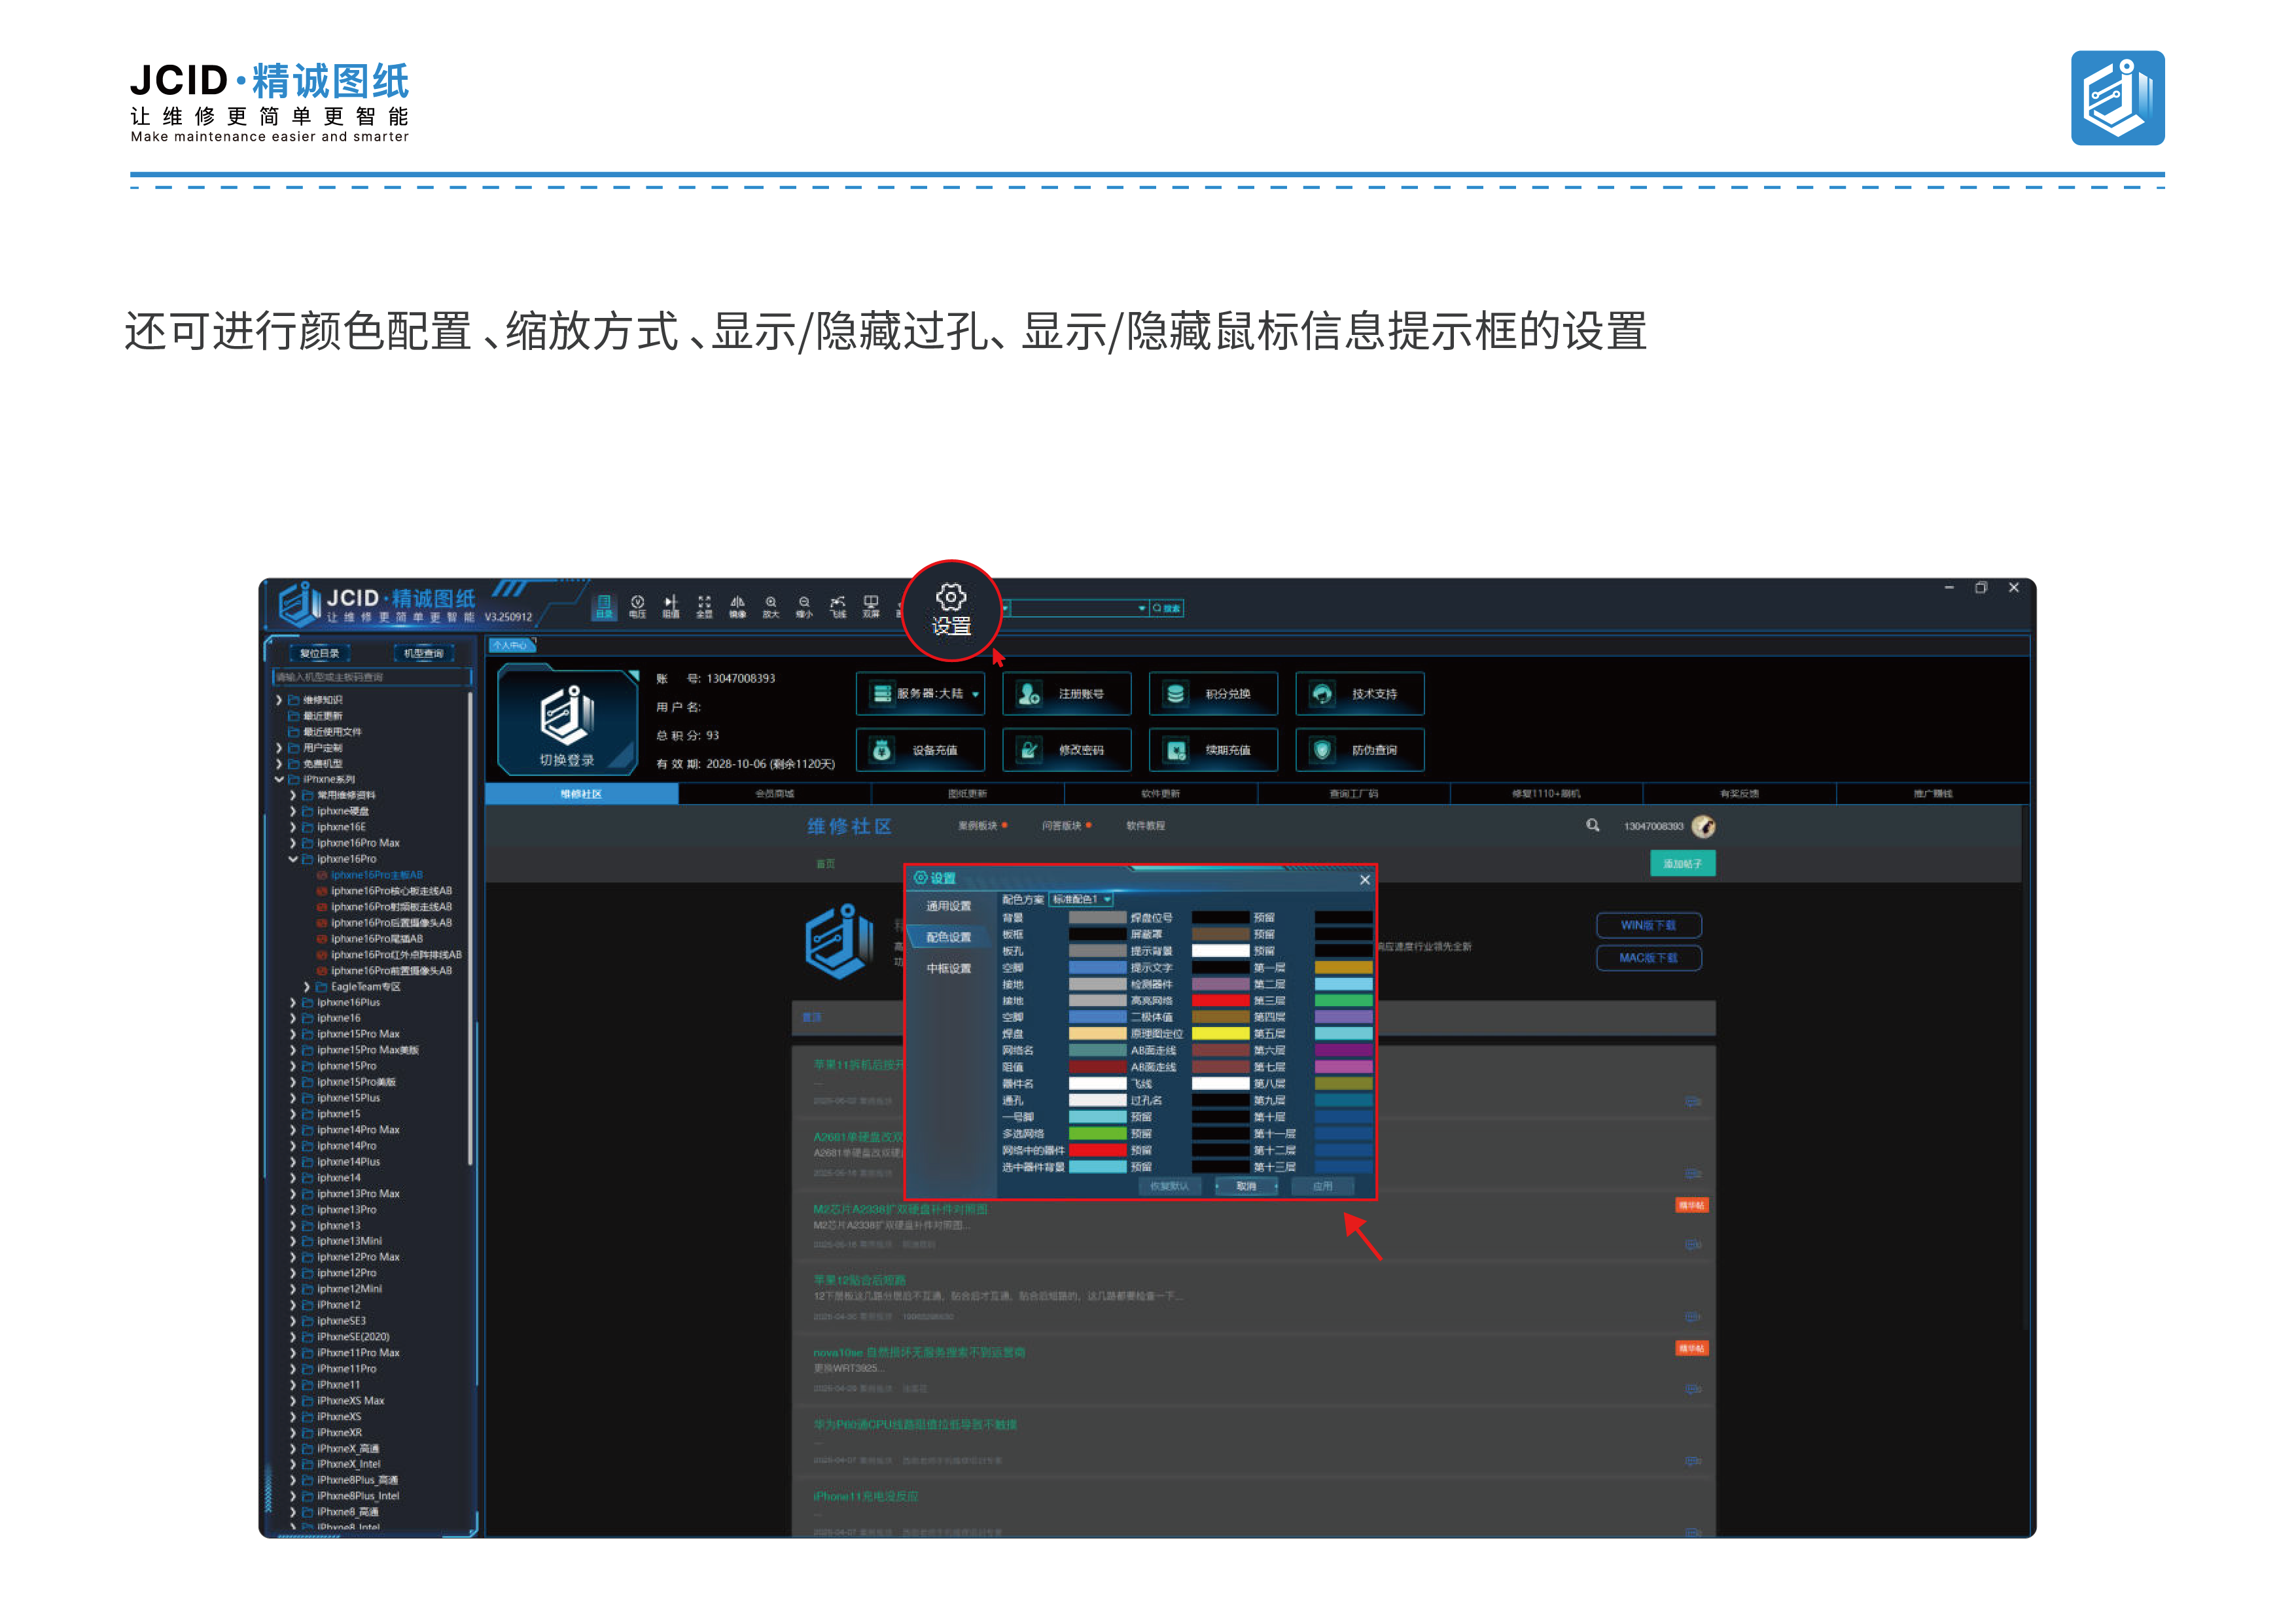
Task: Click the 修改密码 change password icon
Action: [x=1028, y=750]
